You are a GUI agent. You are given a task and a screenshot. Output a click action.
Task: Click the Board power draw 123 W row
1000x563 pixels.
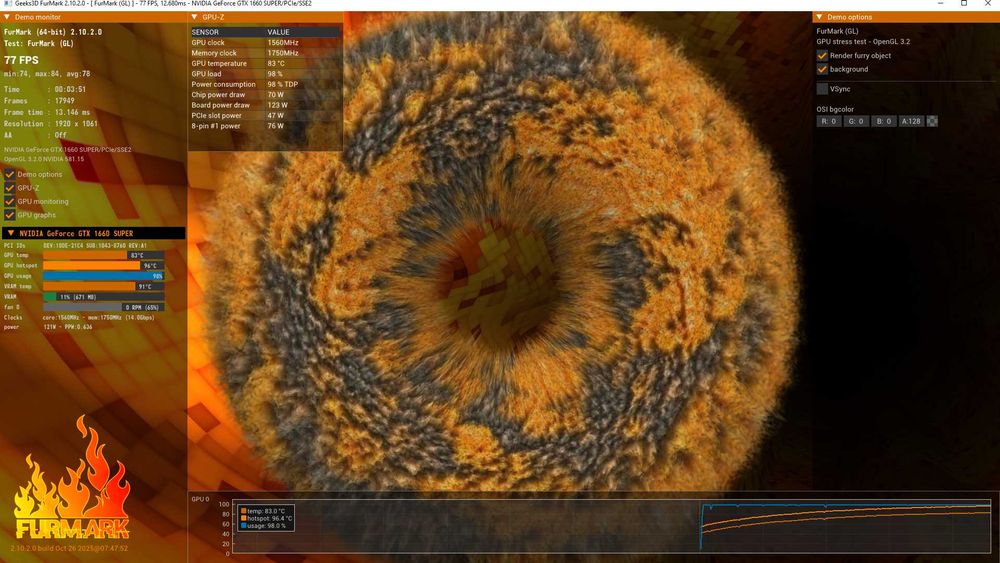[265, 105]
